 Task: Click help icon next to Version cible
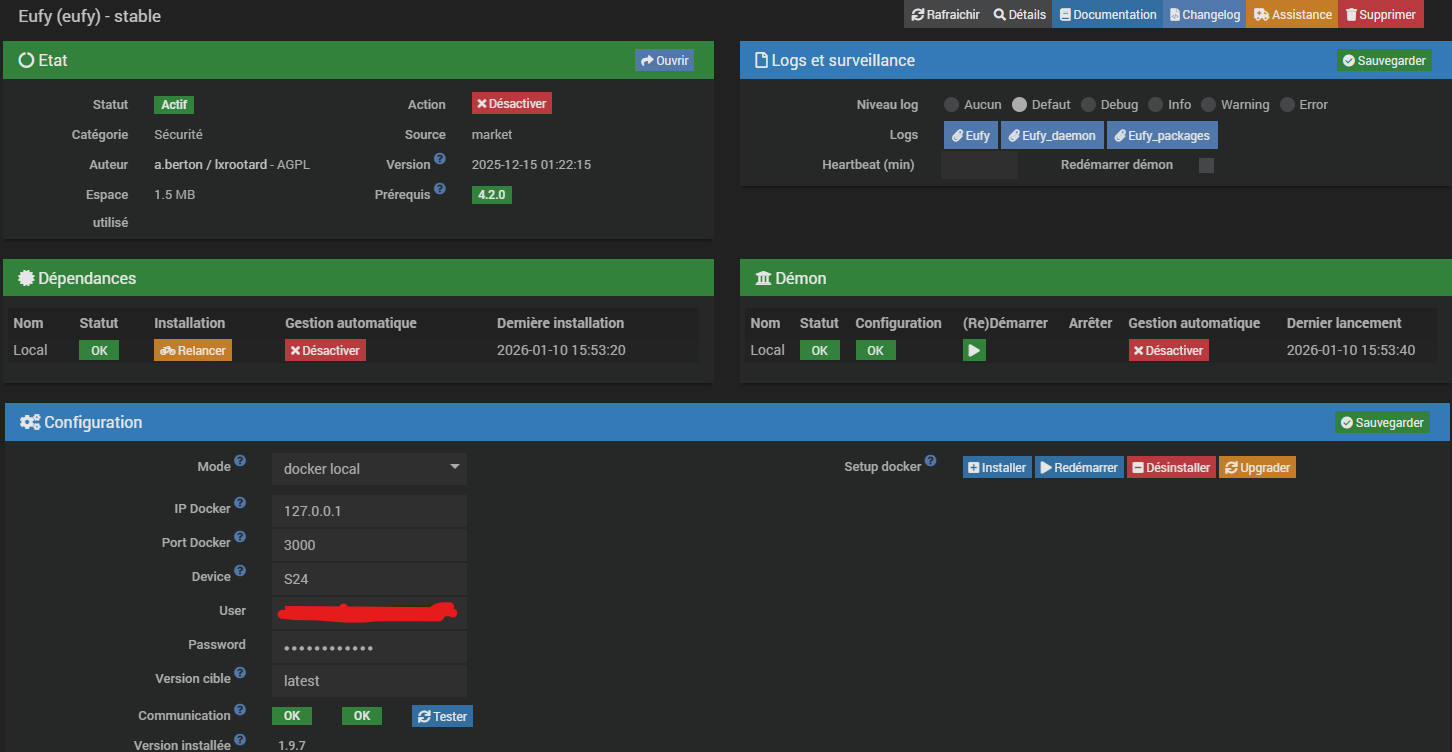[x=239, y=675]
